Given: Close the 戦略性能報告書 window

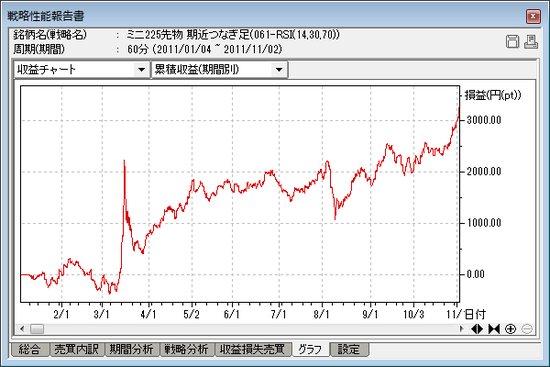Looking at the screenshot, I should coord(533,16).
